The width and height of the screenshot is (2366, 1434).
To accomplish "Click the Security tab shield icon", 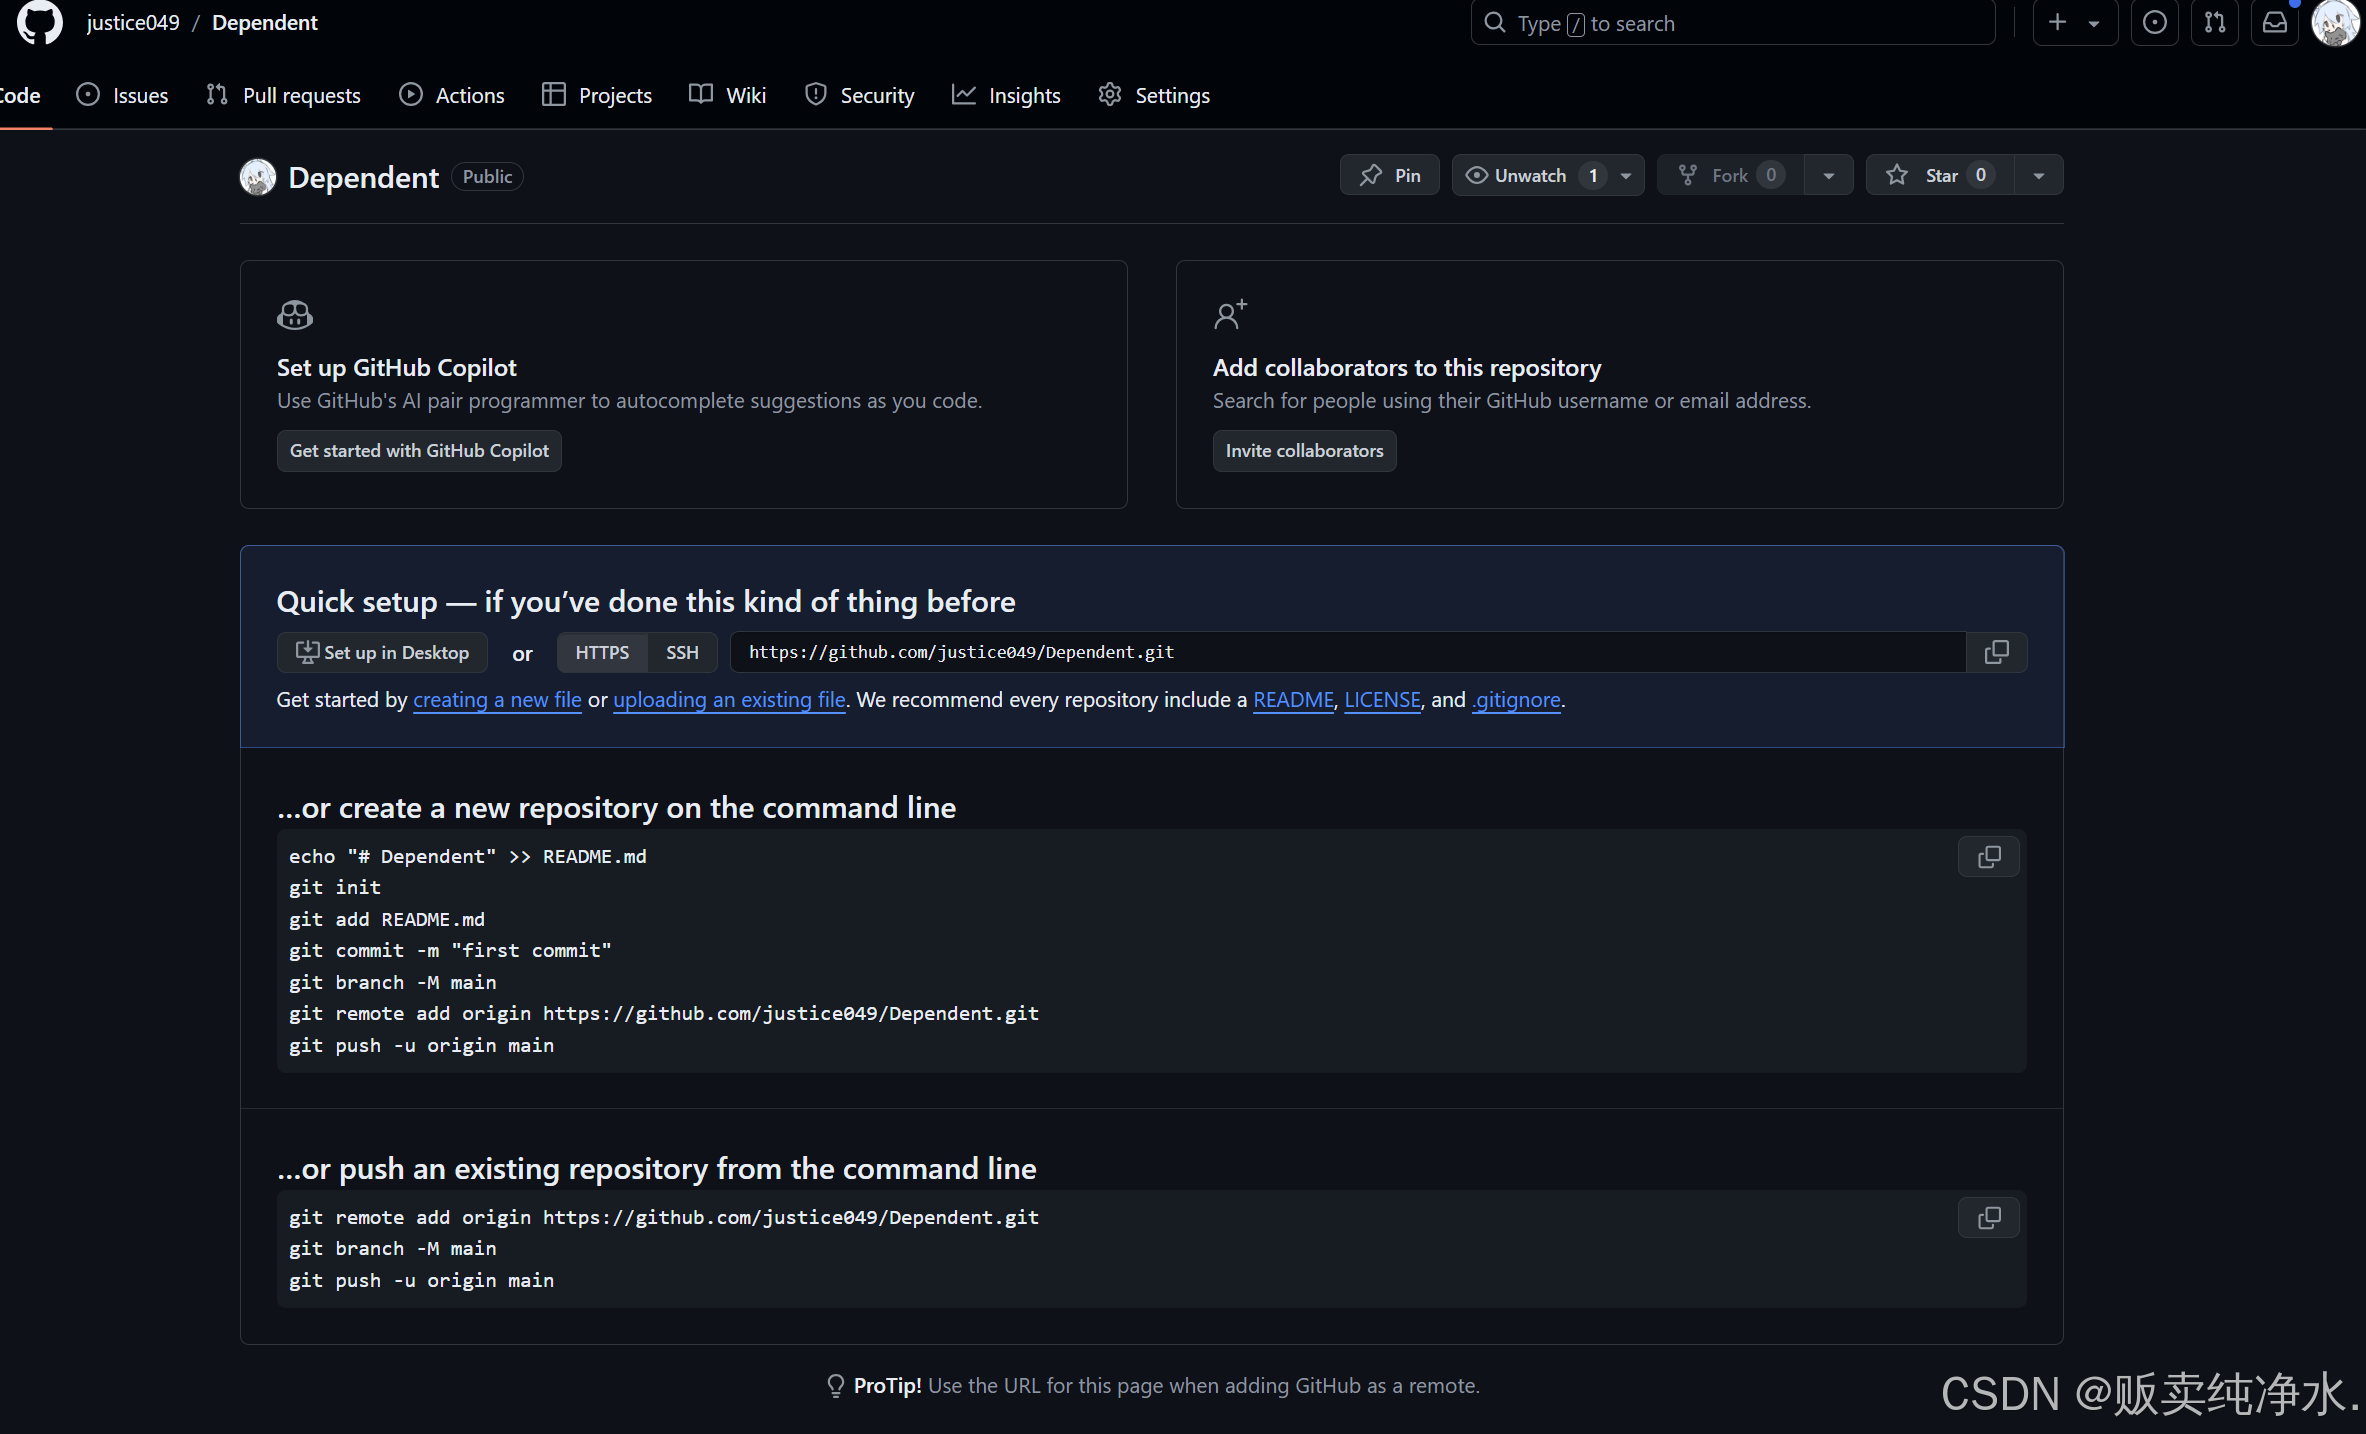I will (816, 94).
